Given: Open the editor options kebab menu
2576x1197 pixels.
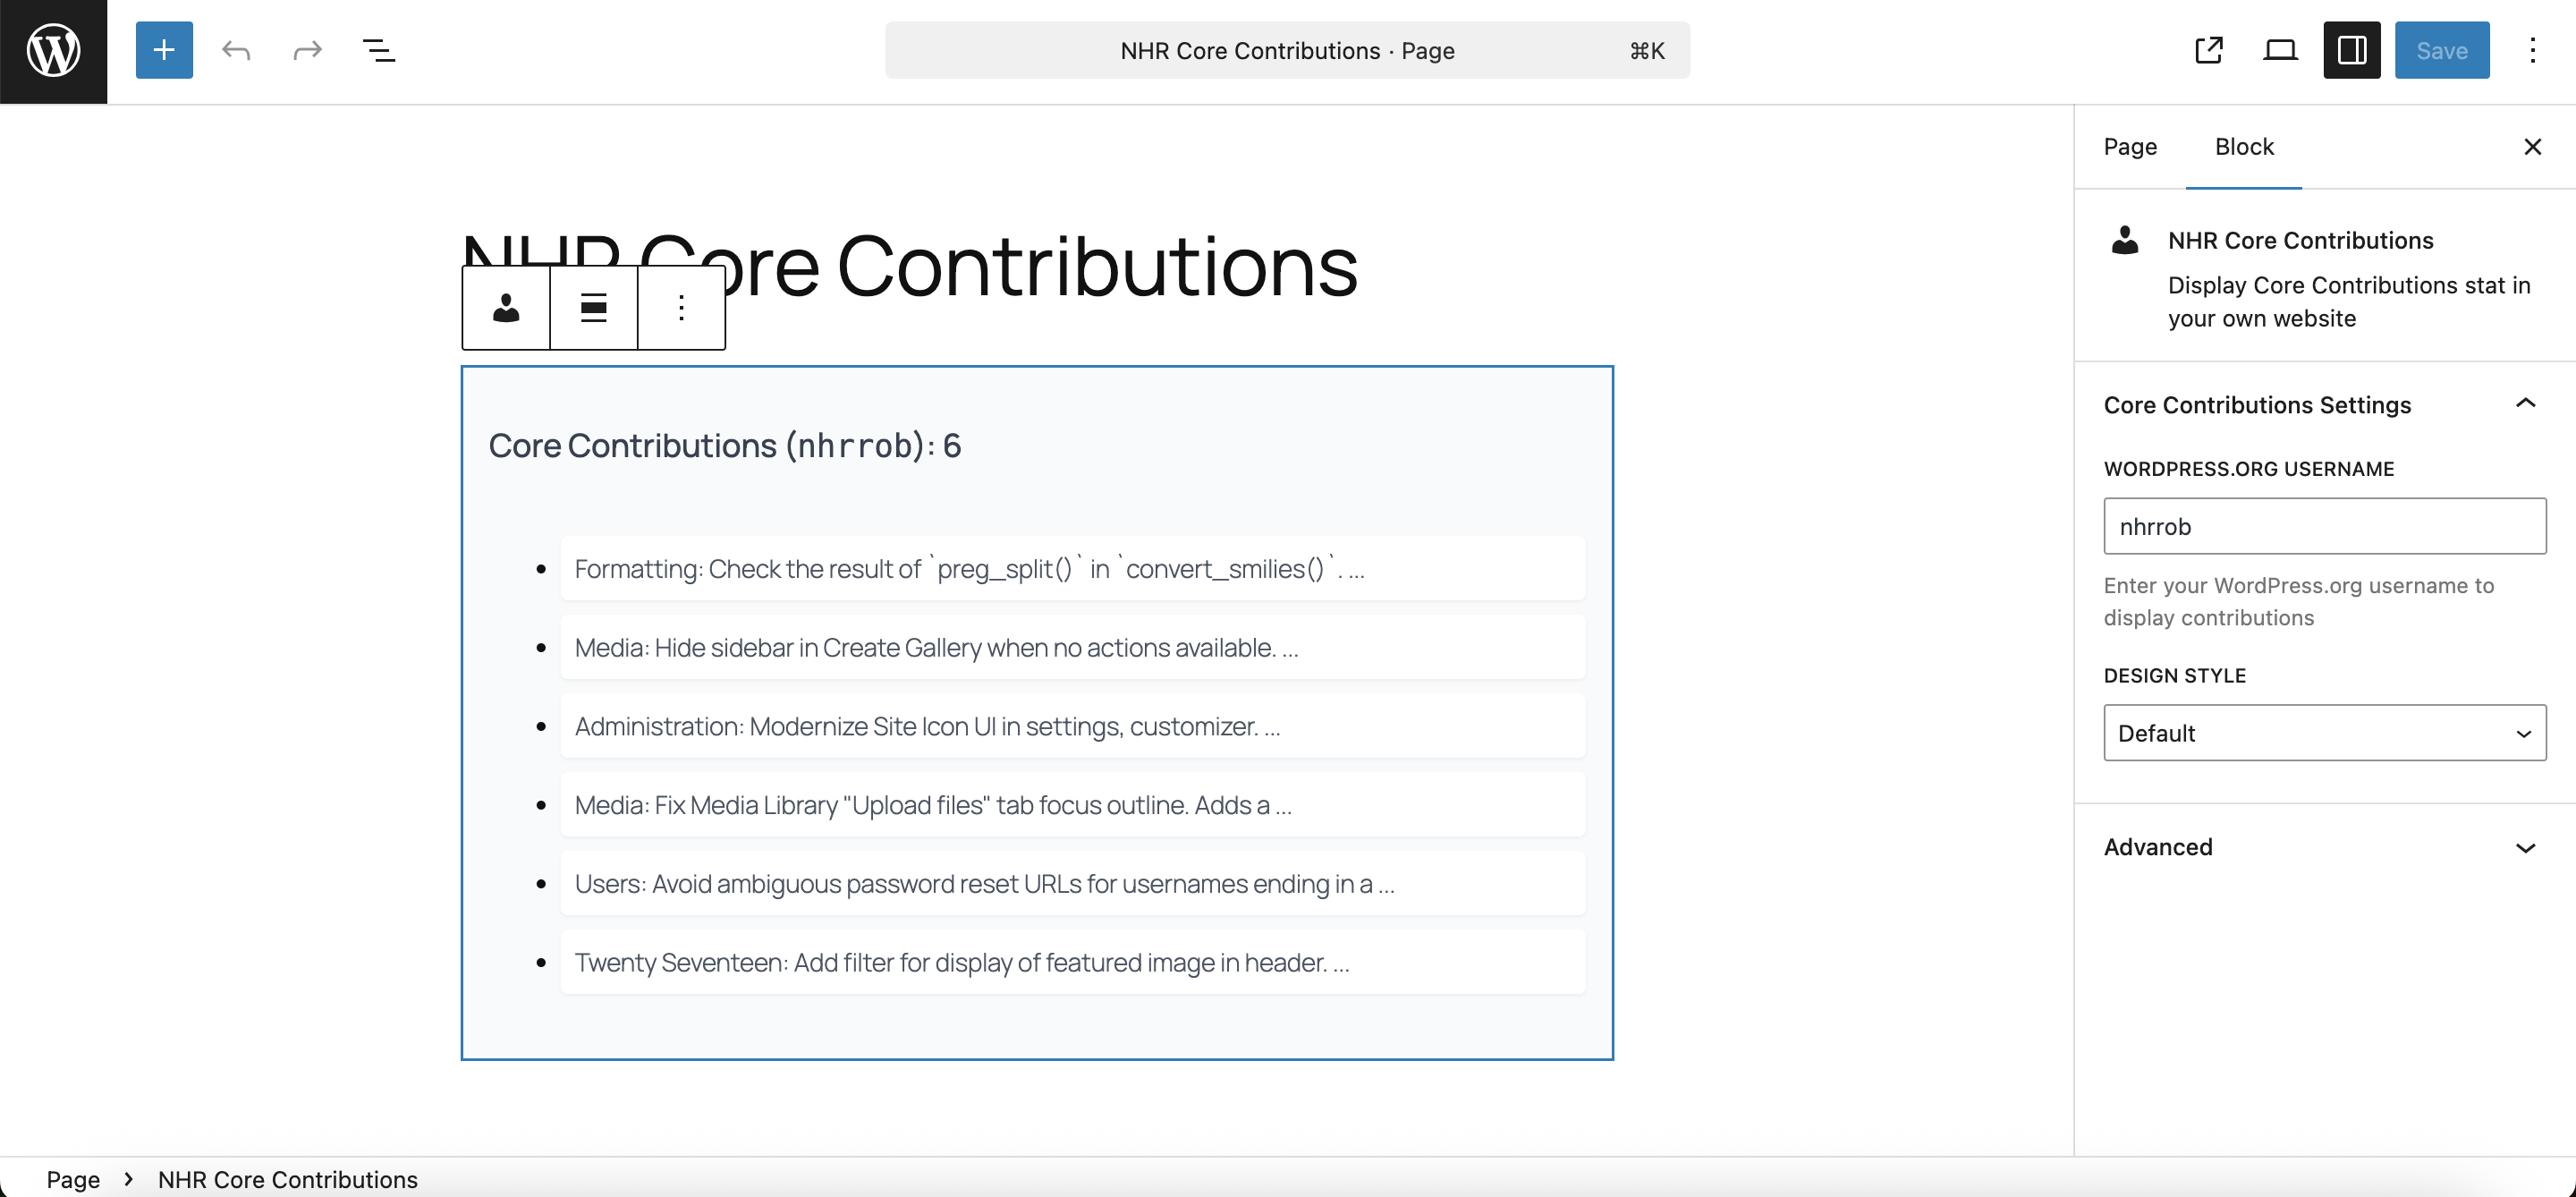Looking at the screenshot, I should coord(2533,50).
